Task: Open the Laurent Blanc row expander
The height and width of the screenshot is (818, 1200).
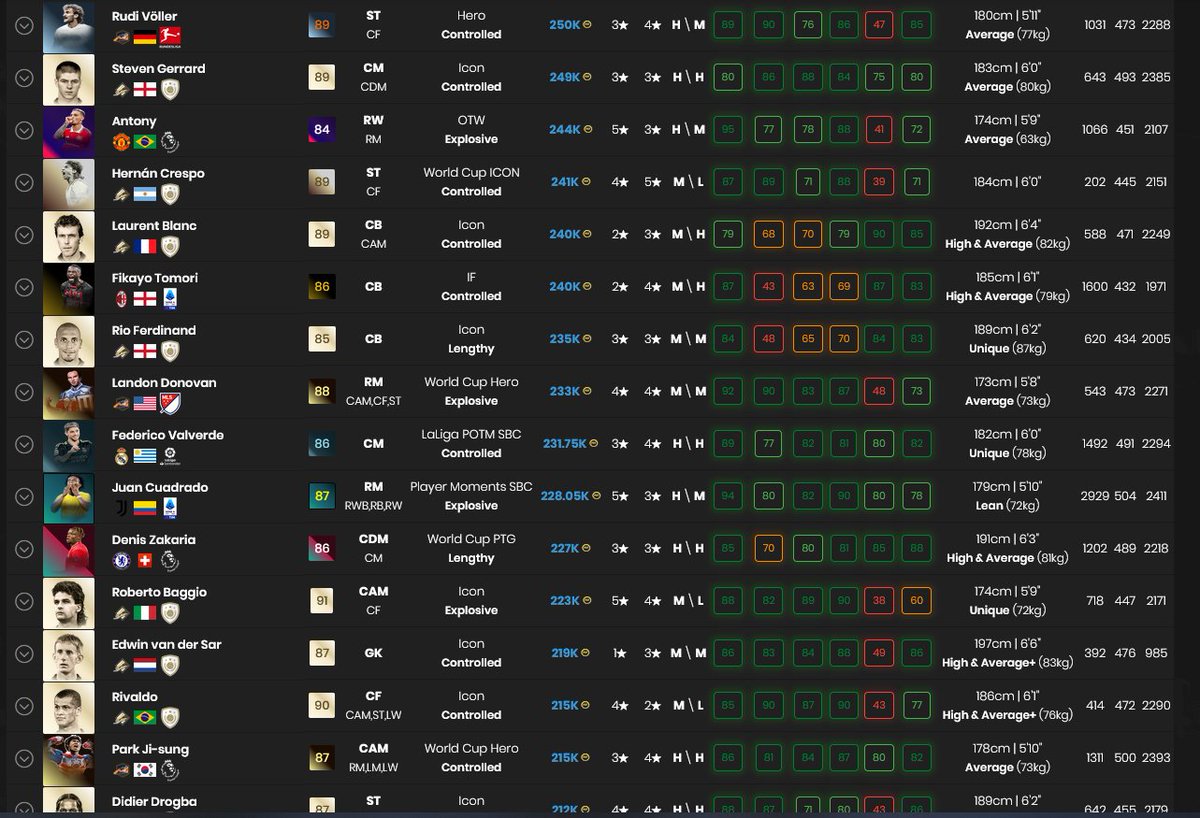Action: 25,235
